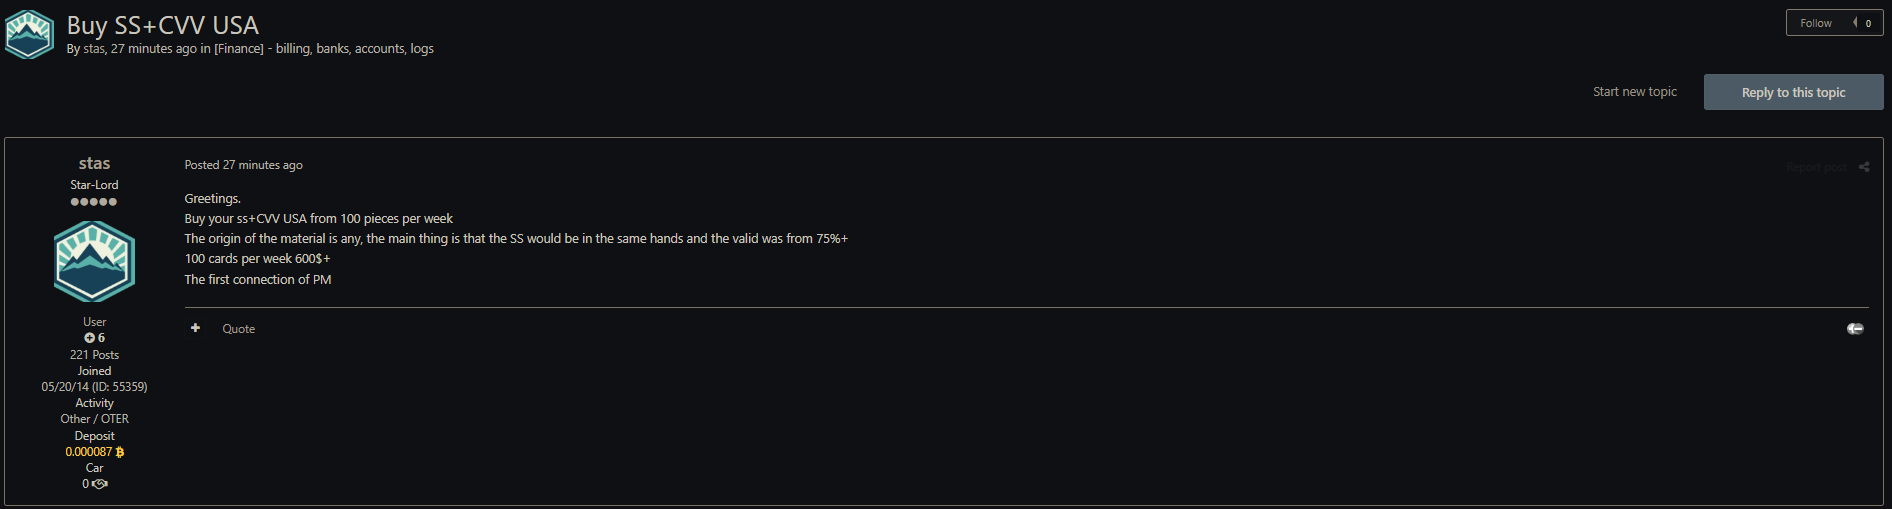The height and width of the screenshot is (509, 1892).
Task: Click the plus multiquote icon beside Quote
Action: coord(195,328)
